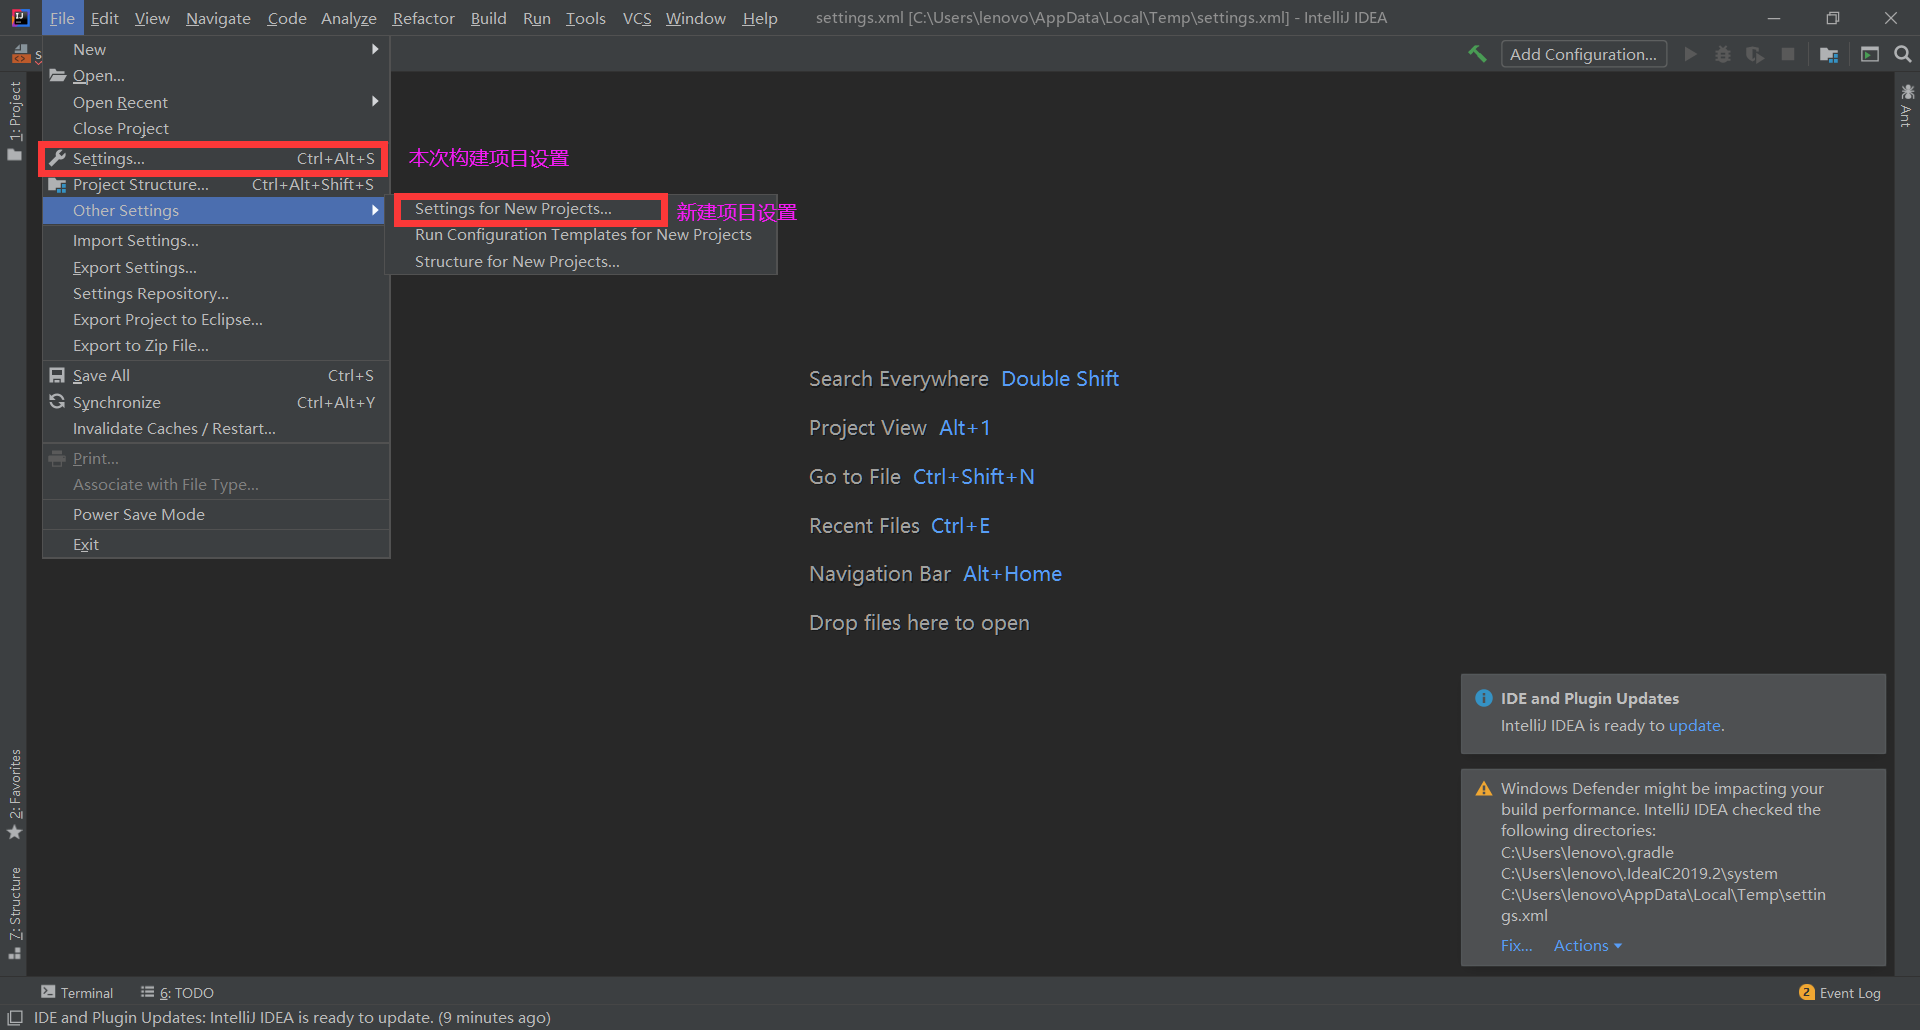Viewport: 1920px width, 1030px height.
Task: Select Close Project menu item
Action: coord(216,128)
